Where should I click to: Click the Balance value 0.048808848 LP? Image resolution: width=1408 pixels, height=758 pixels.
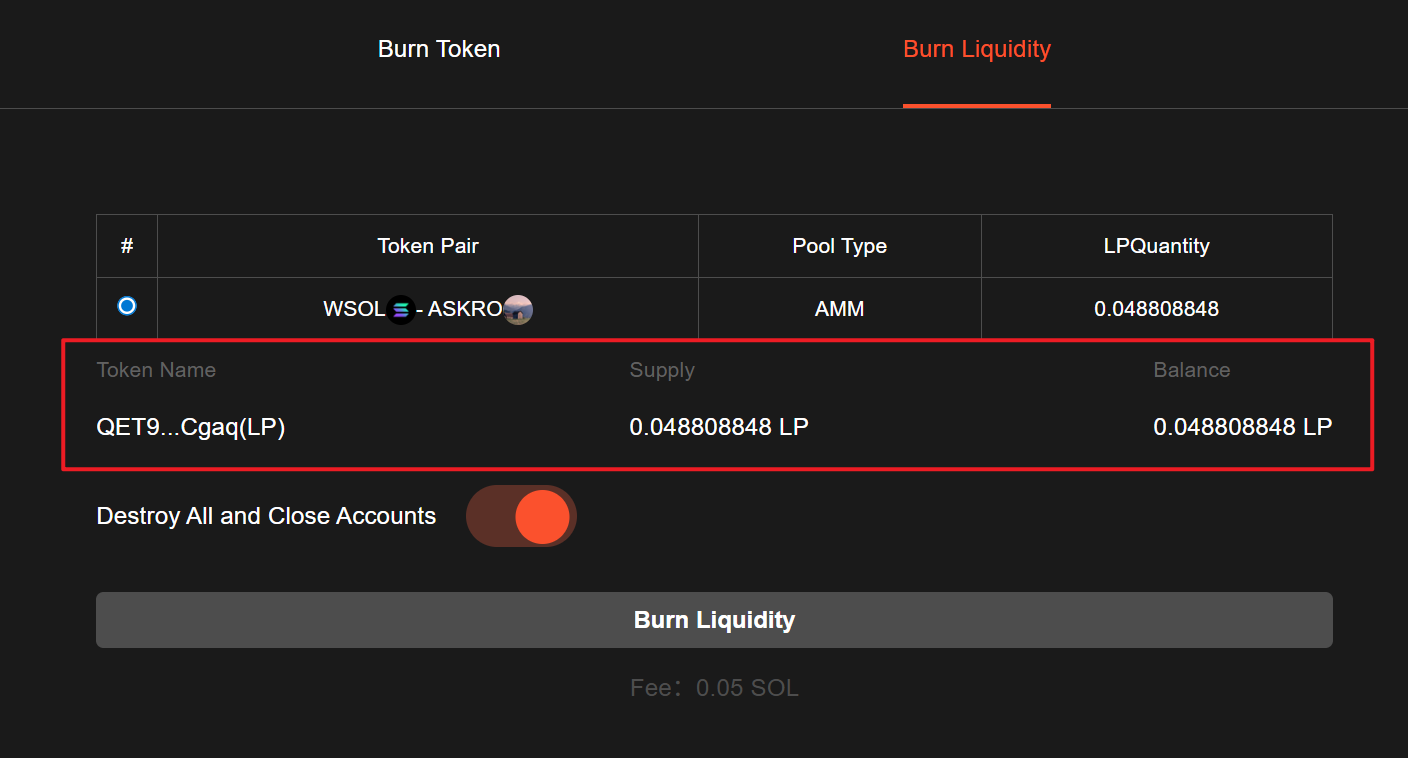click(x=1242, y=427)
